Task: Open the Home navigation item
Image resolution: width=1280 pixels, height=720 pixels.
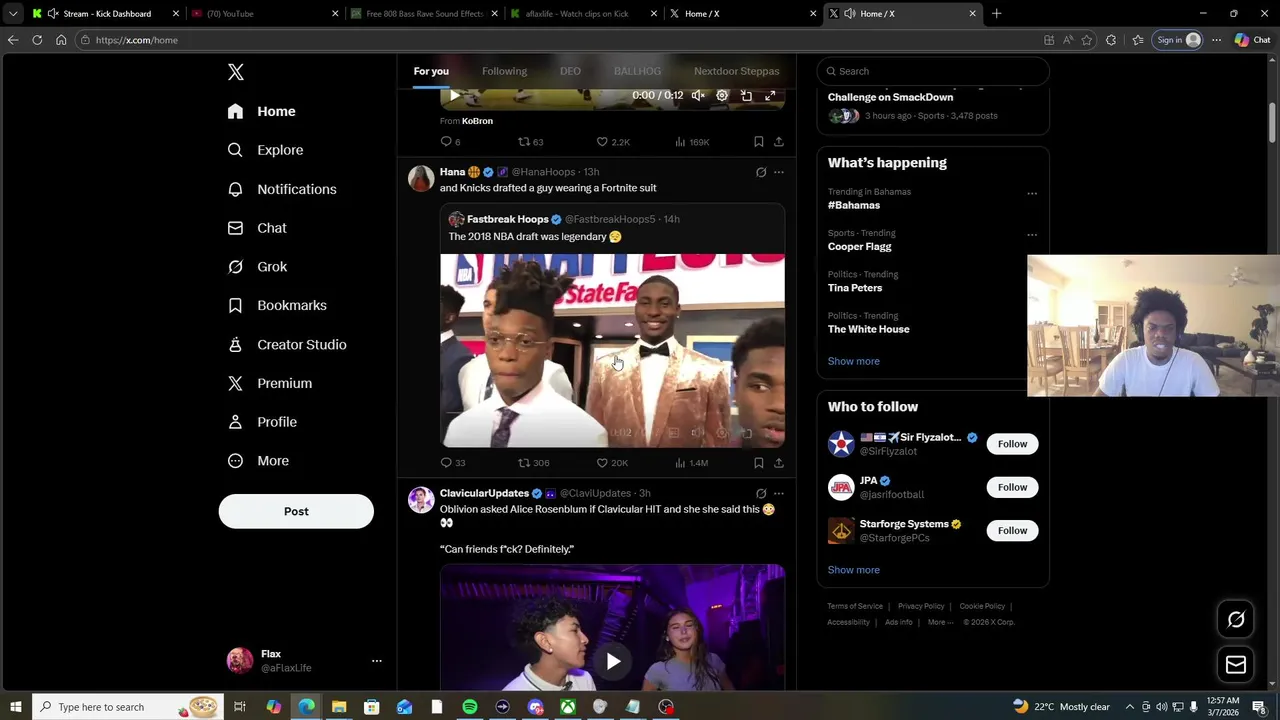Action: coord(261,111)
